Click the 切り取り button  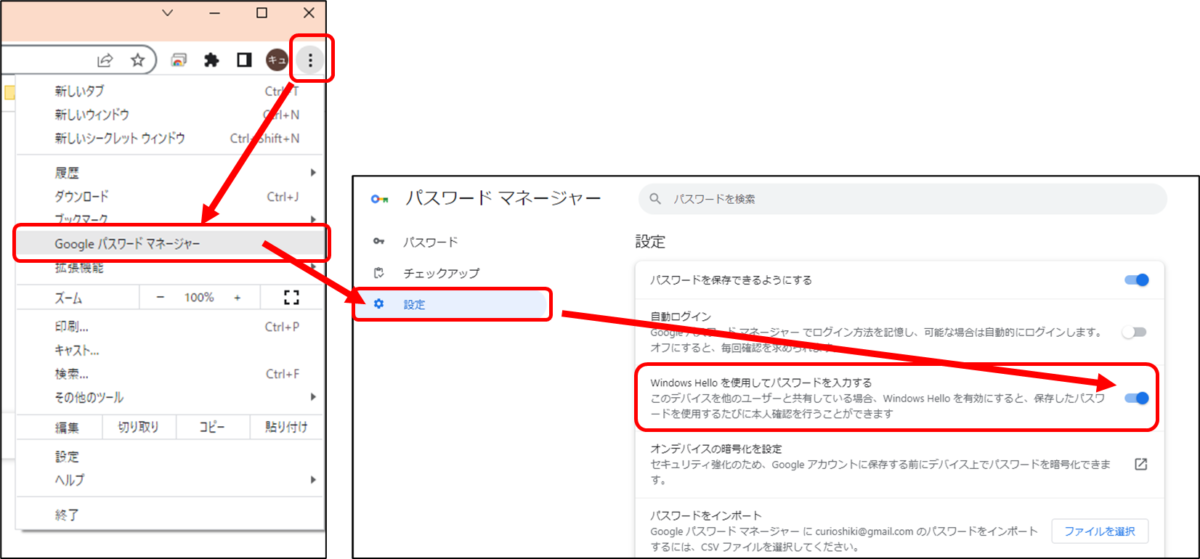click(139, 427)
